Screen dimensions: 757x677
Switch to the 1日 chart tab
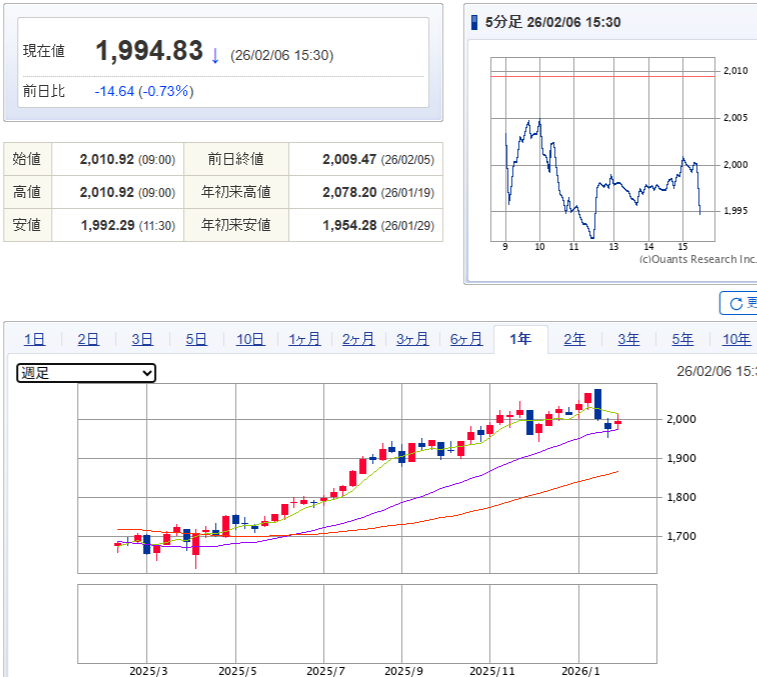(x=34, y=339)
